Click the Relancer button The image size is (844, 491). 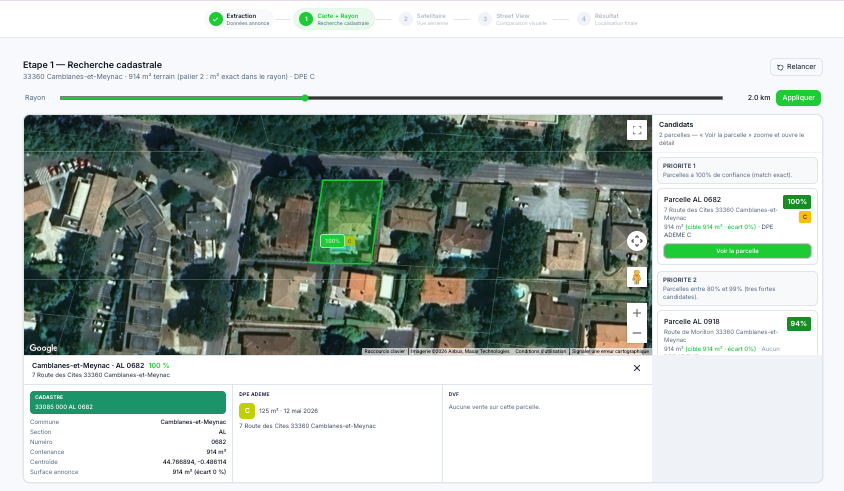coord(796,67)
